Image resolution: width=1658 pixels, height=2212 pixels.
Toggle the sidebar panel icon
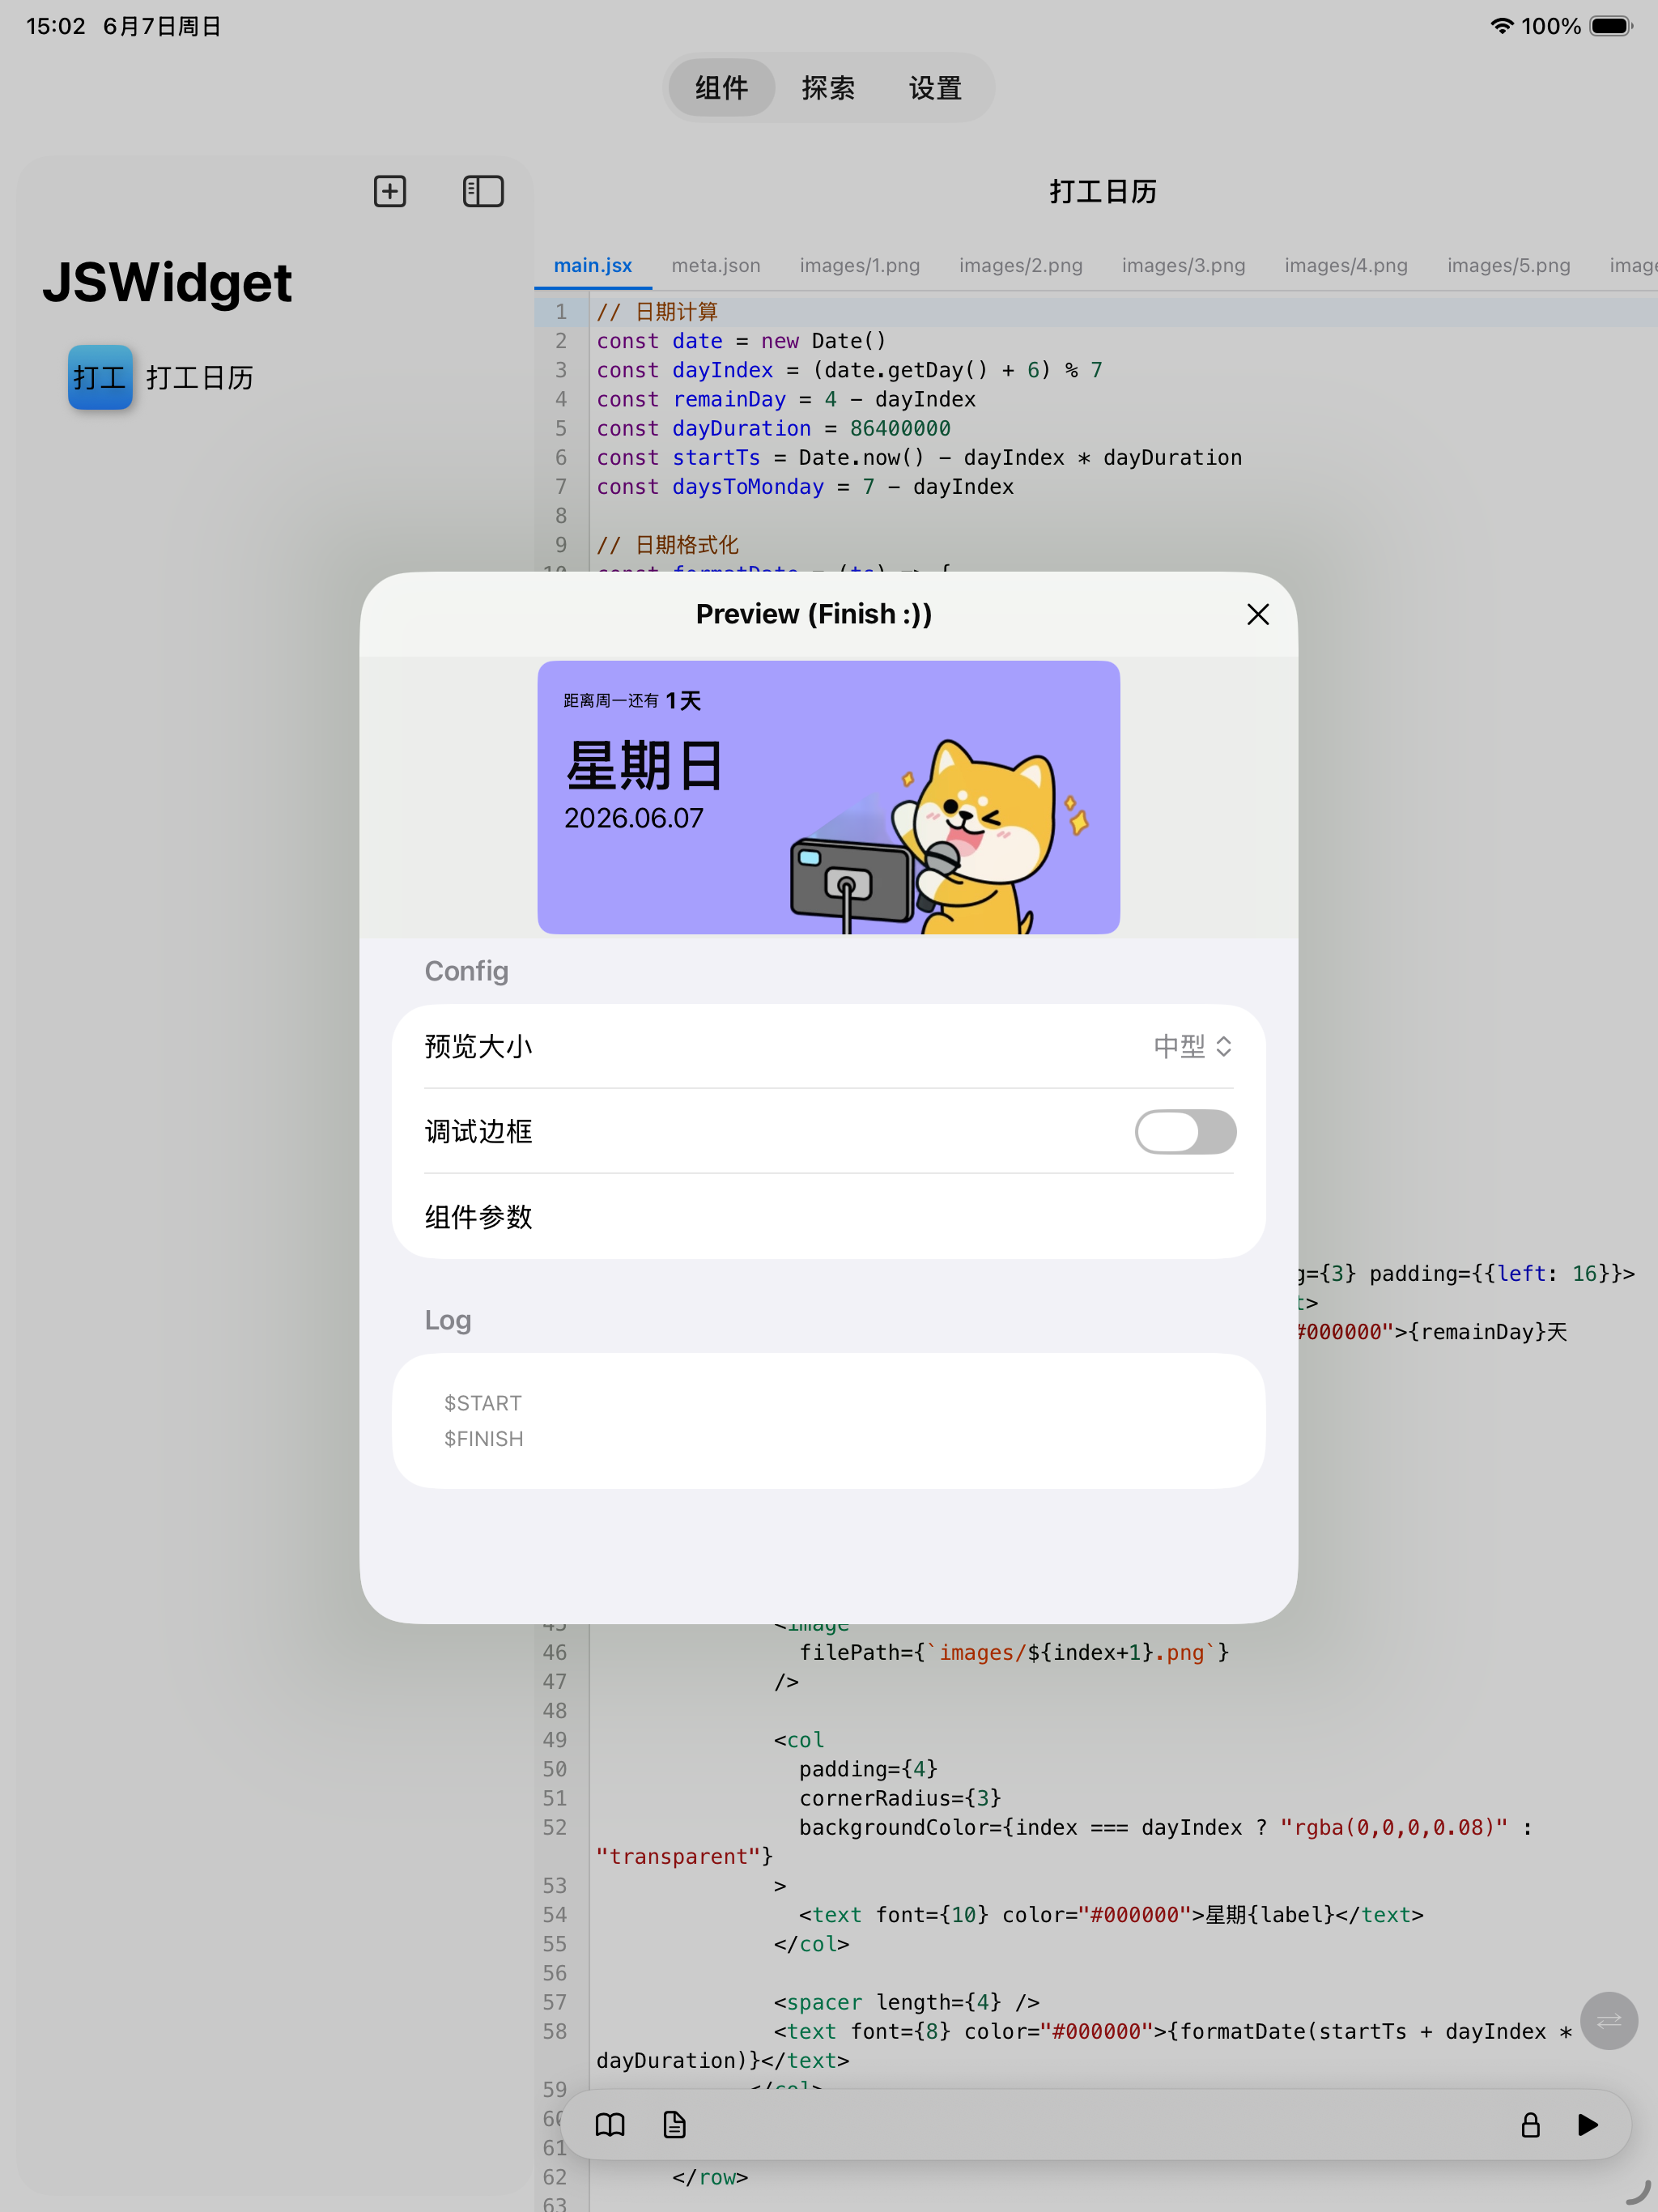pos(483,191)
